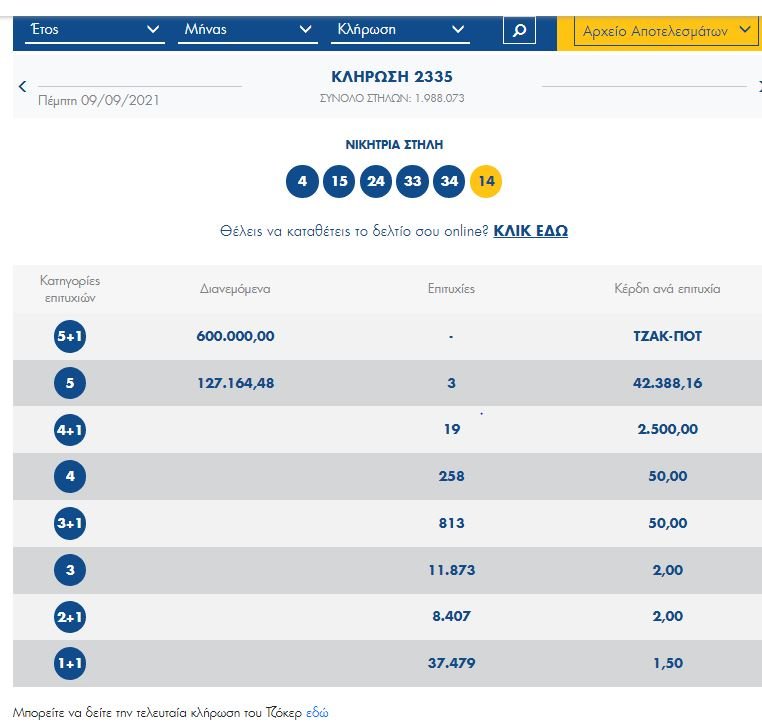This screenshot has width=762, height=728.
Task: Click the 1+1 category badge
Action: coord(70,664)
